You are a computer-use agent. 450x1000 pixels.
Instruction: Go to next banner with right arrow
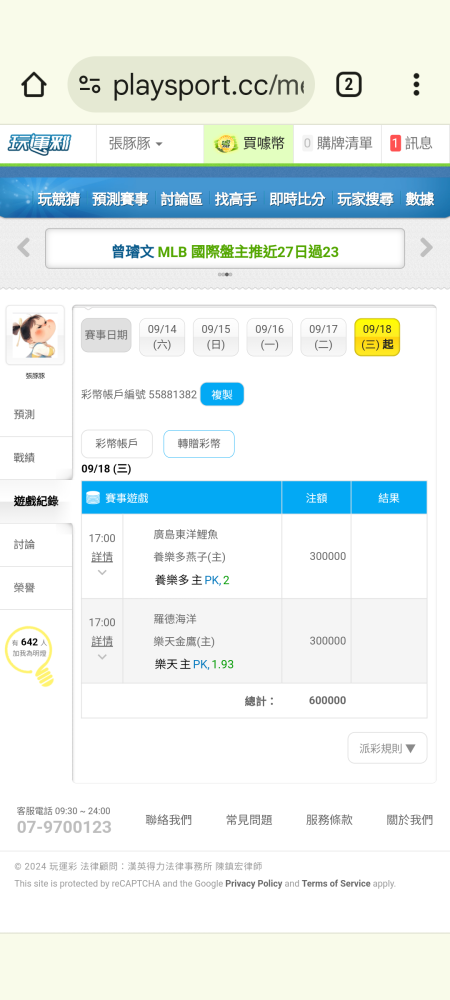coord(426,247)
